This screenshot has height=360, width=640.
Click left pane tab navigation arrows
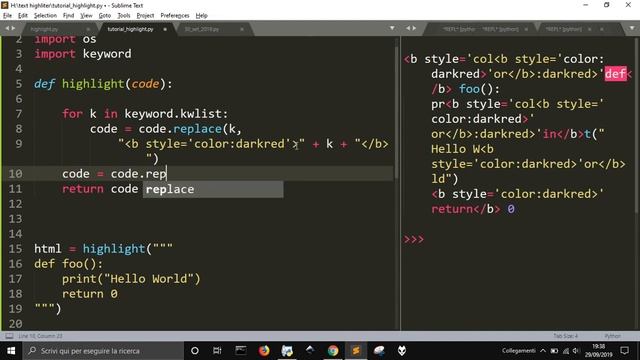coord(10,28)
